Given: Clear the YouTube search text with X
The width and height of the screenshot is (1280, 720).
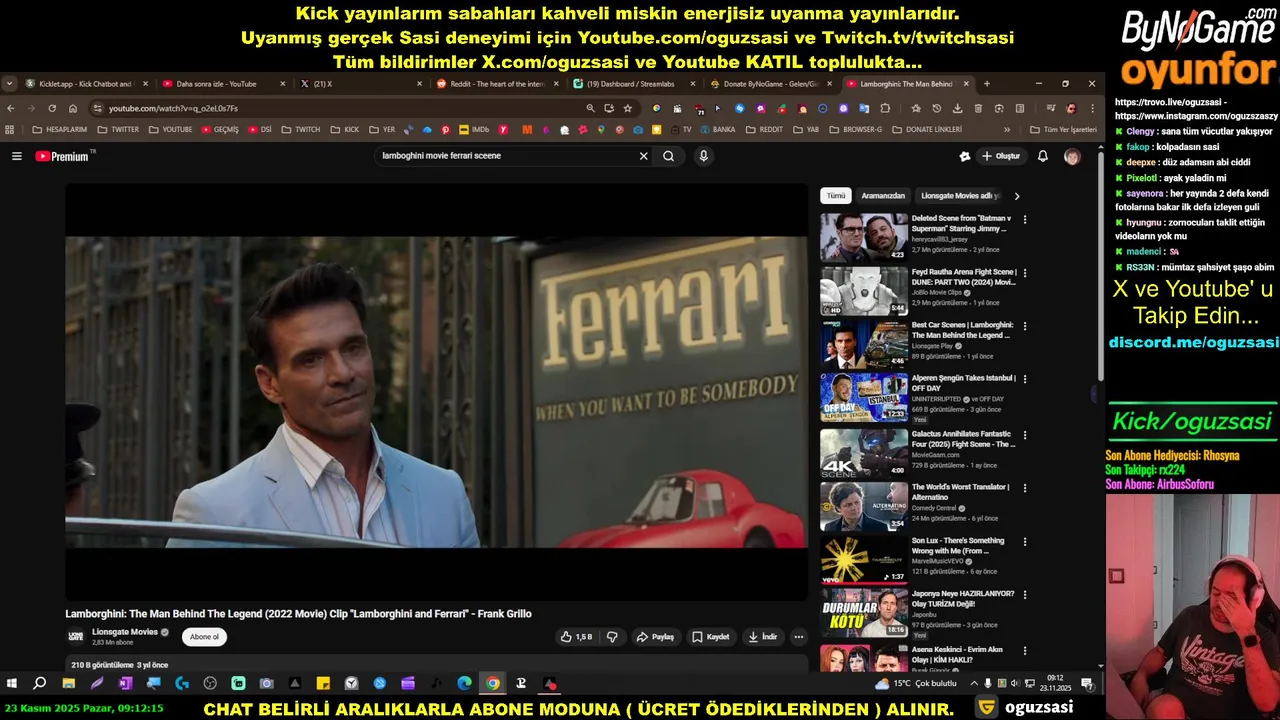Looking at the screenshot, I should 643,156.
